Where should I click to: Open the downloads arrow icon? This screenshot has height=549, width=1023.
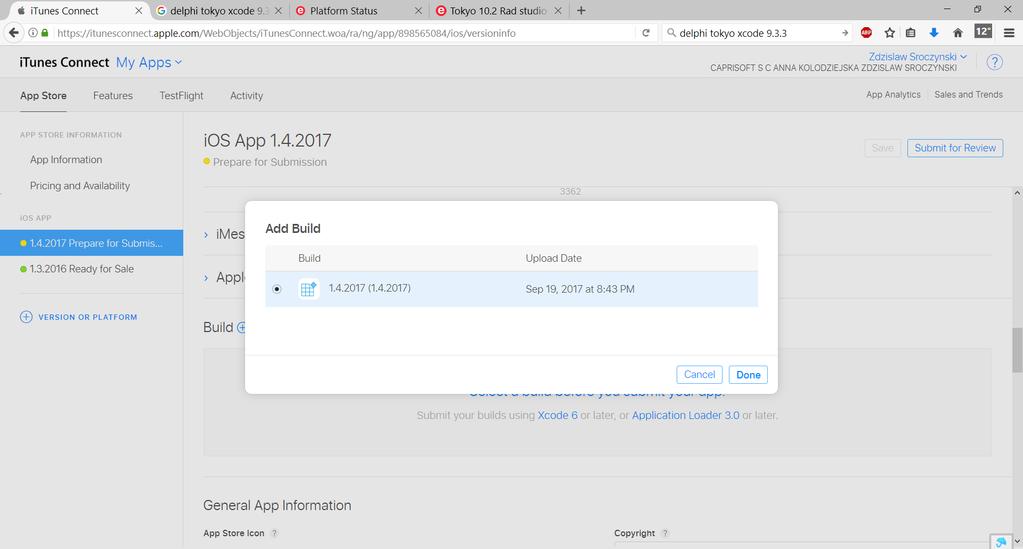(934, 33)
